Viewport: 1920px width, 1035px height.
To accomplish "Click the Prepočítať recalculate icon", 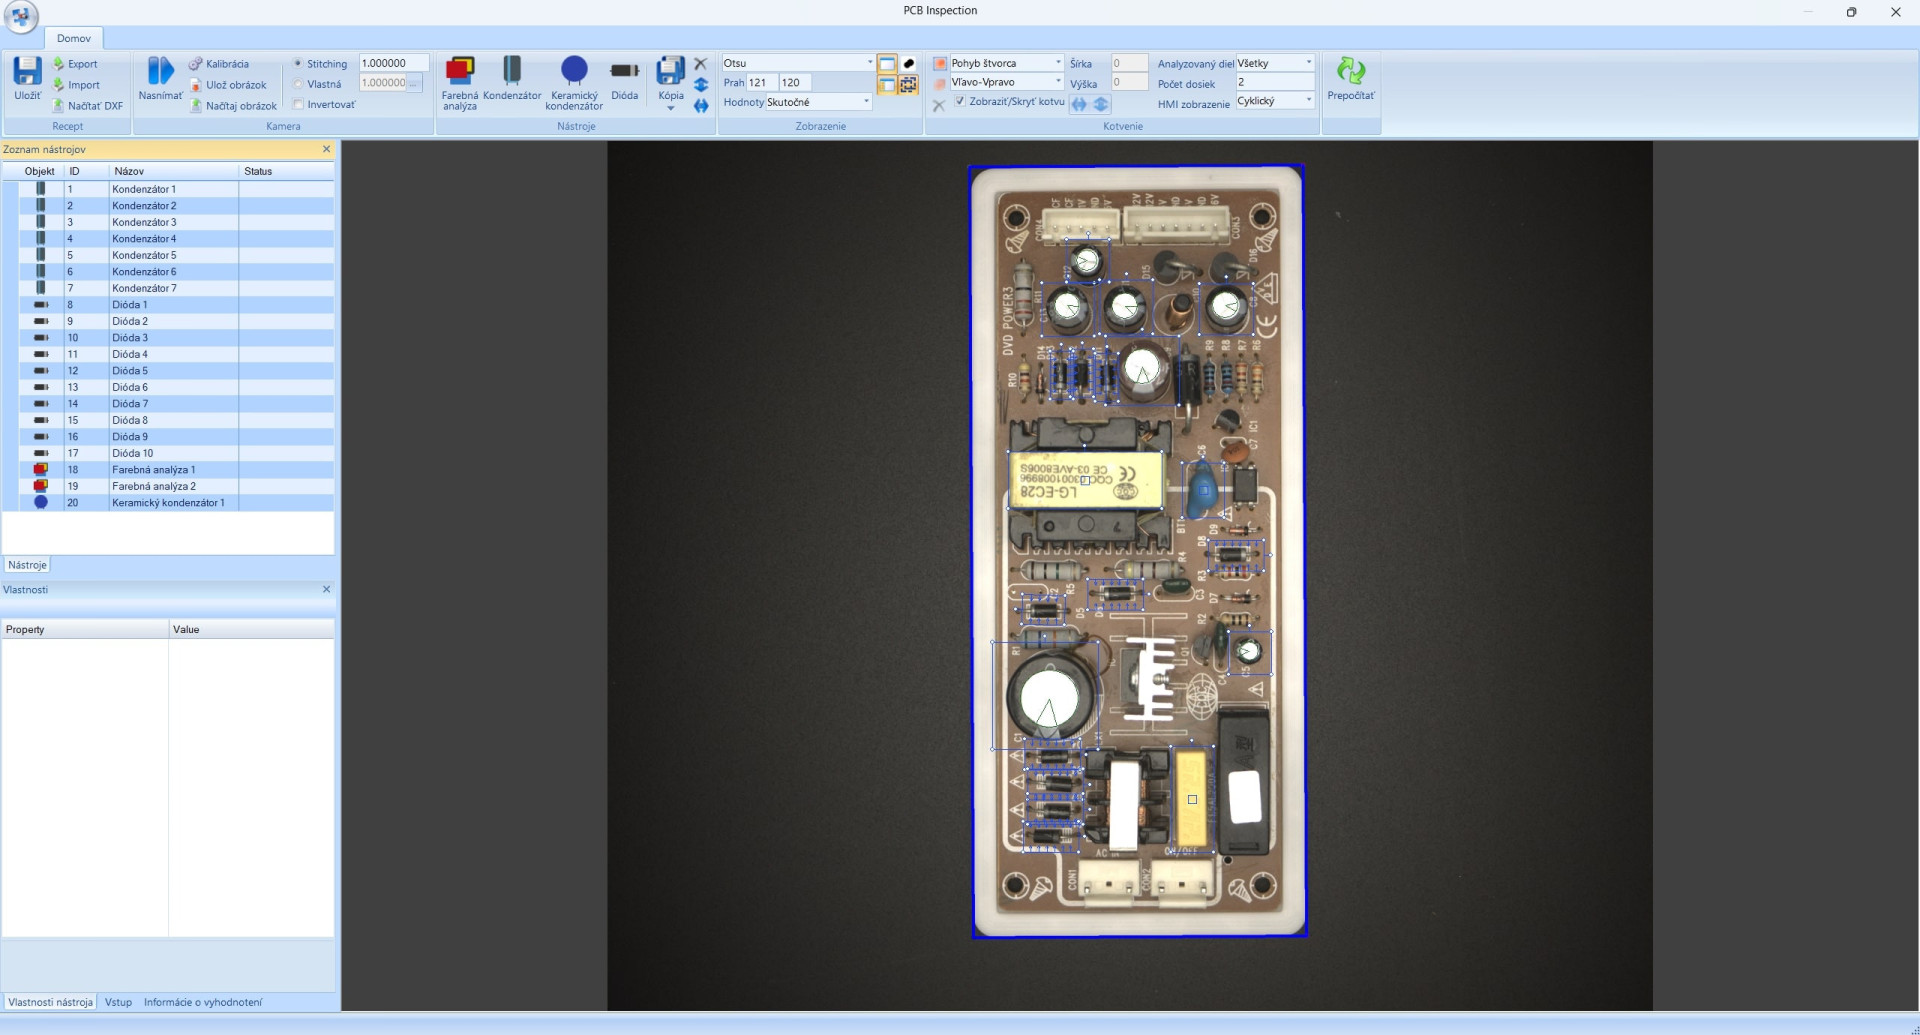I will click(1350, 72).
